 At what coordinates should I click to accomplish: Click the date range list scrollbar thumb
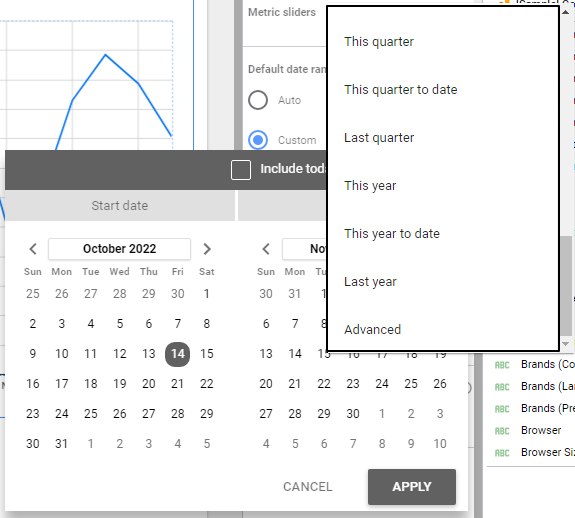(566, 286)
